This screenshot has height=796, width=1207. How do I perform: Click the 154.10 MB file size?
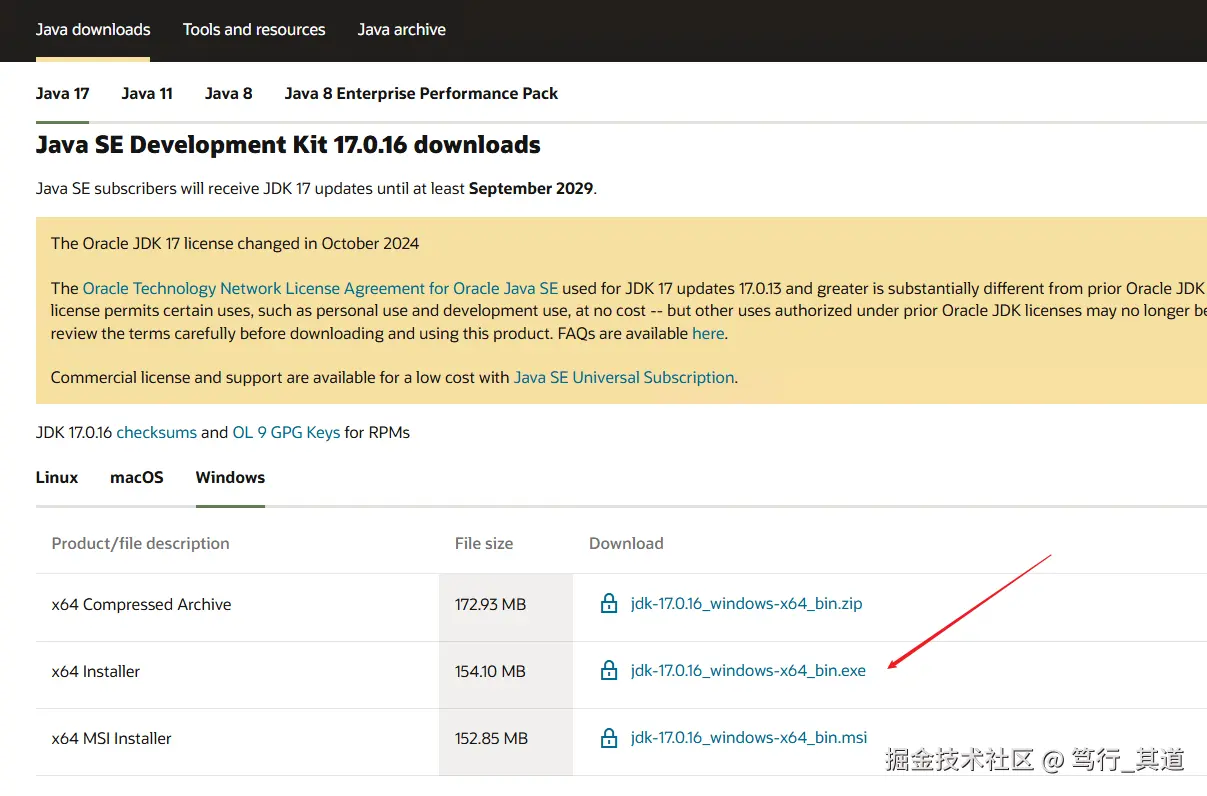(x=490, y=671)
